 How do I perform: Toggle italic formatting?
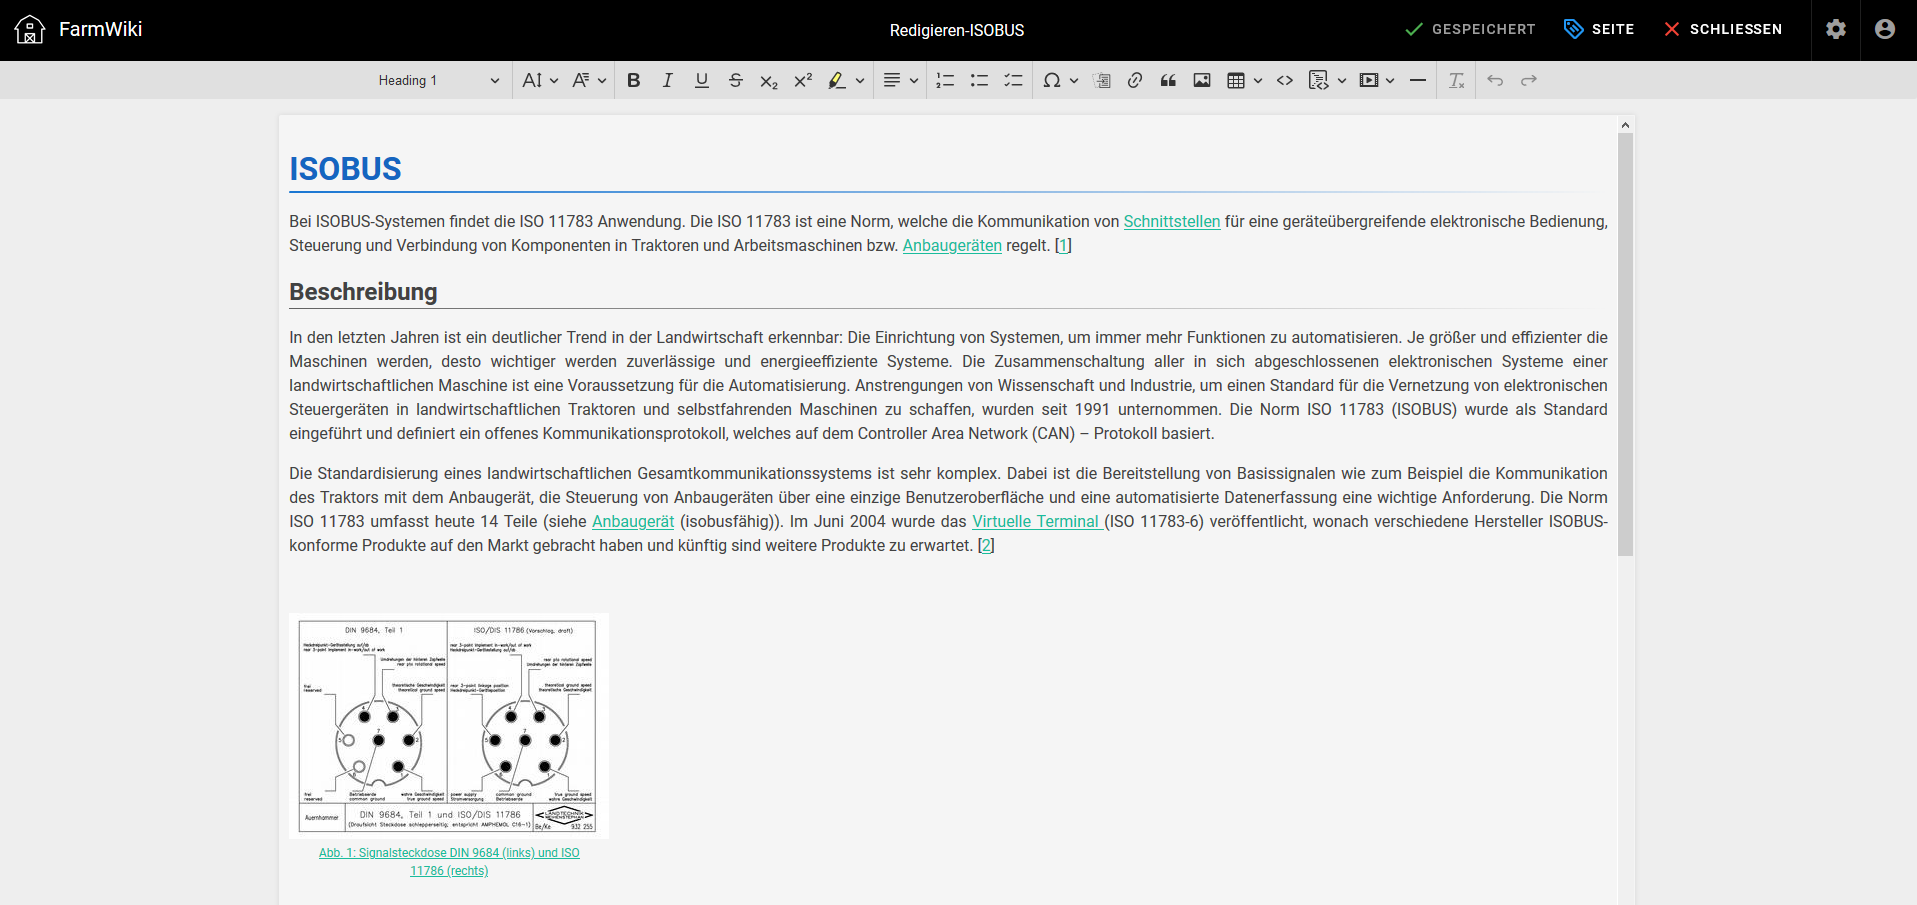click(x=667, y=81)
